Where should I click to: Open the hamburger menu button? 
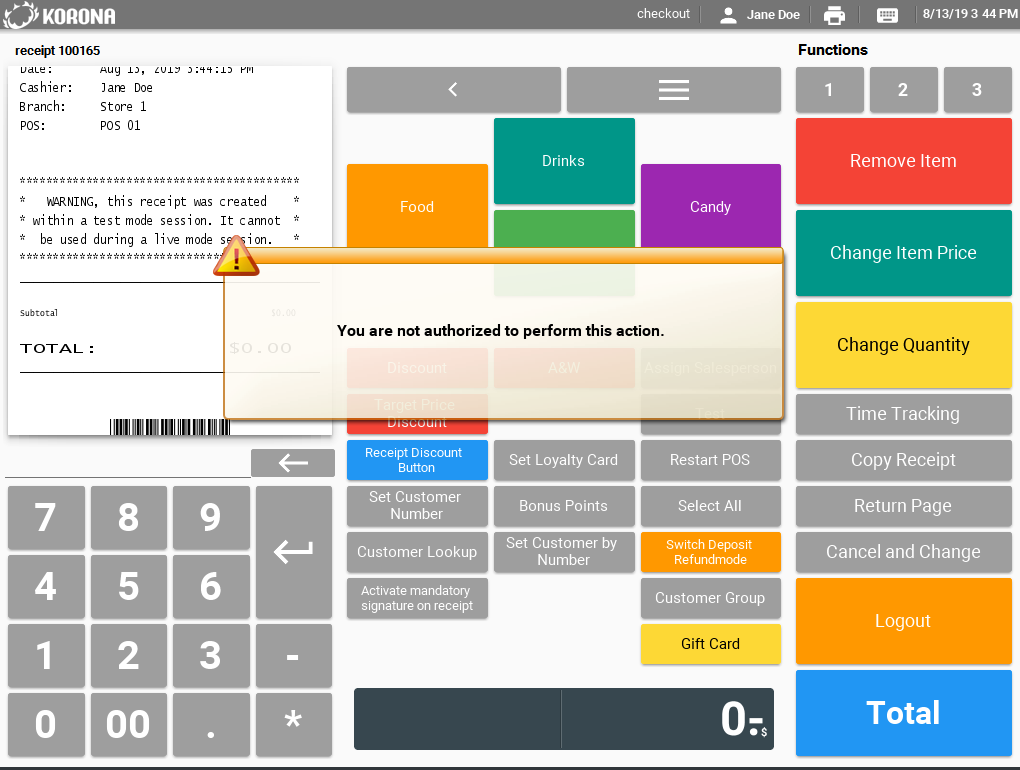point(673,90)
